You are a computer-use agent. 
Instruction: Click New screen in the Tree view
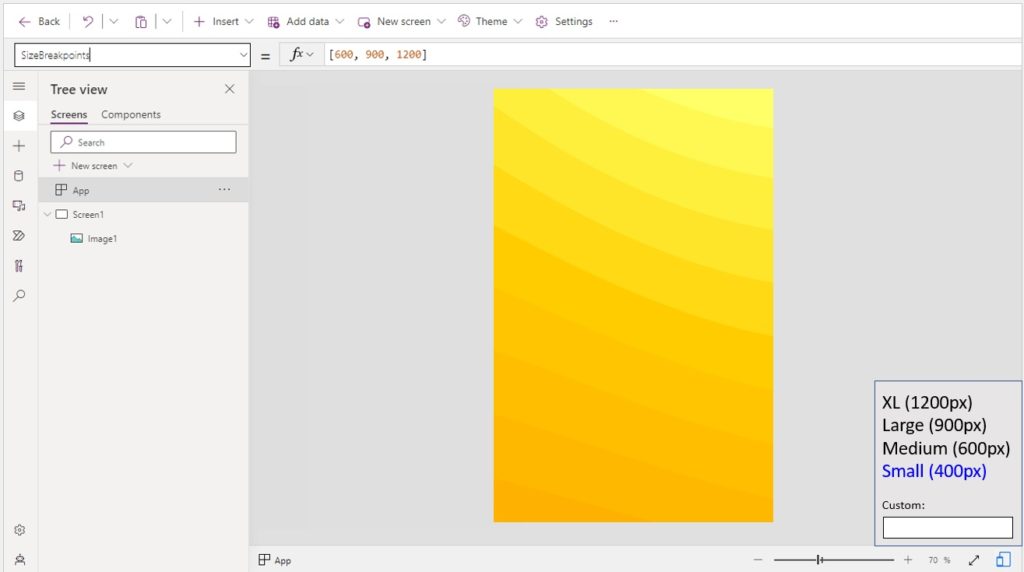tap(86, 166)
